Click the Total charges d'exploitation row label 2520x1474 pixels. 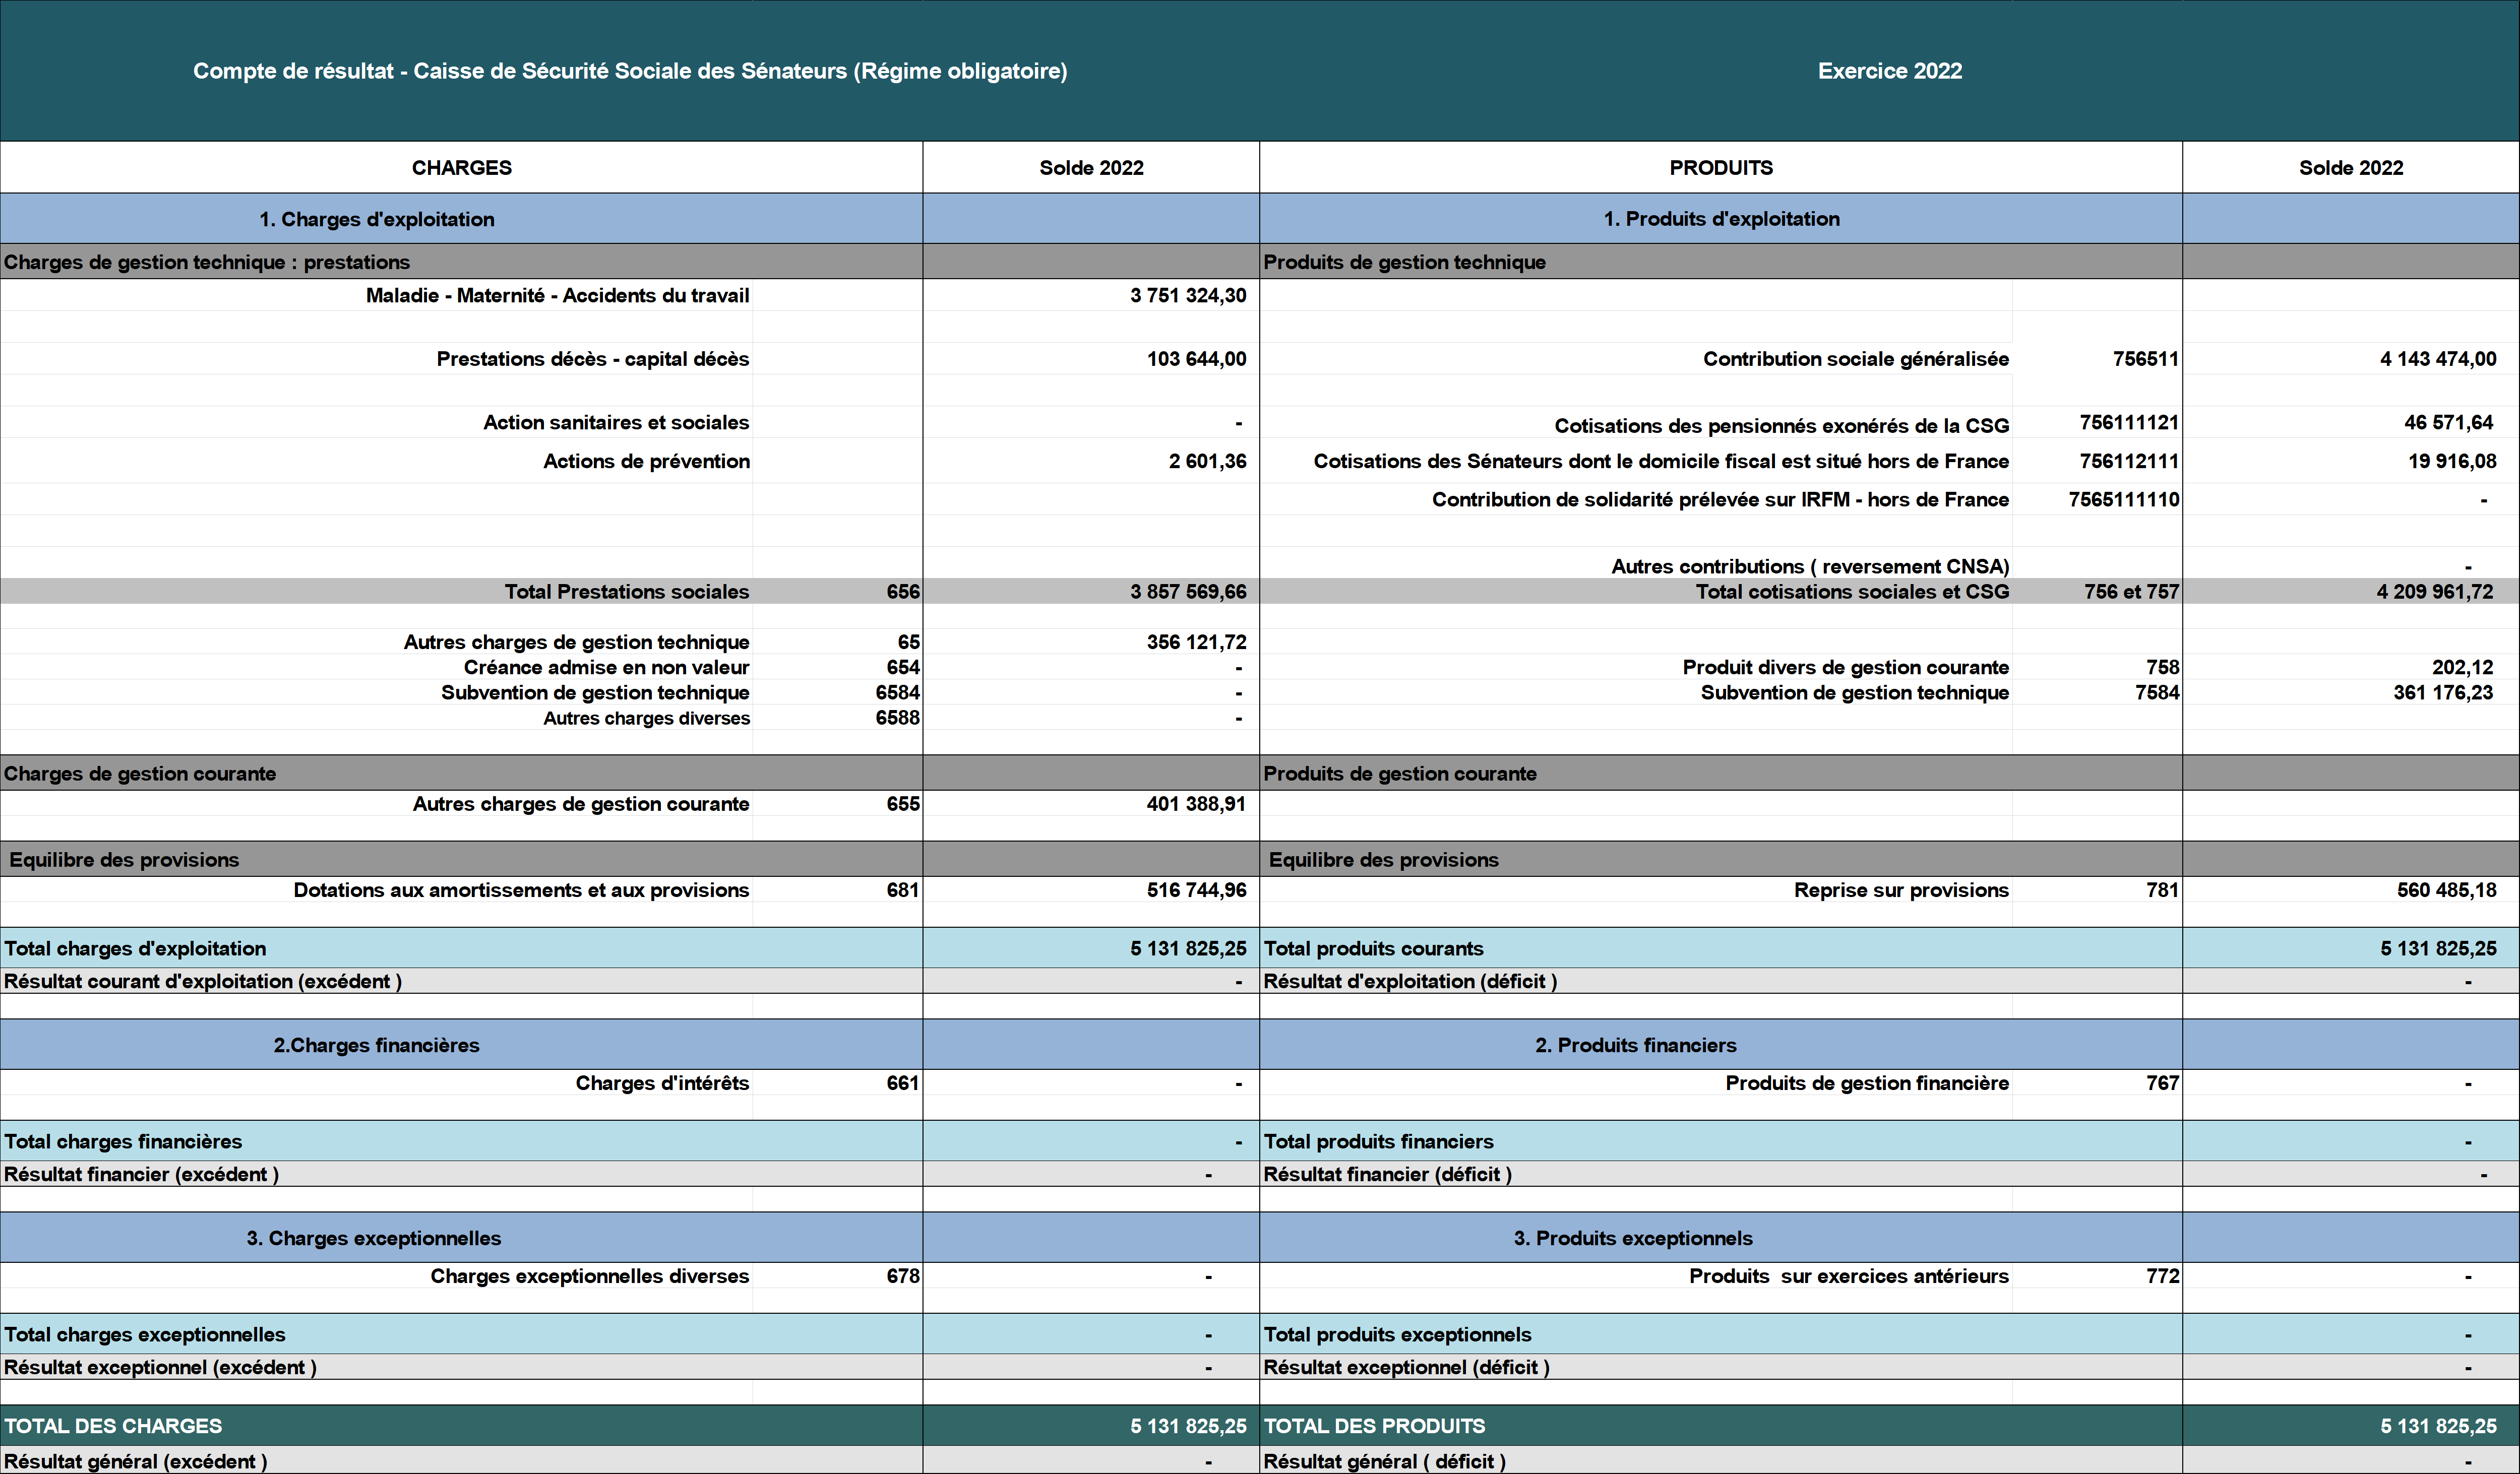tap(135, 948)
